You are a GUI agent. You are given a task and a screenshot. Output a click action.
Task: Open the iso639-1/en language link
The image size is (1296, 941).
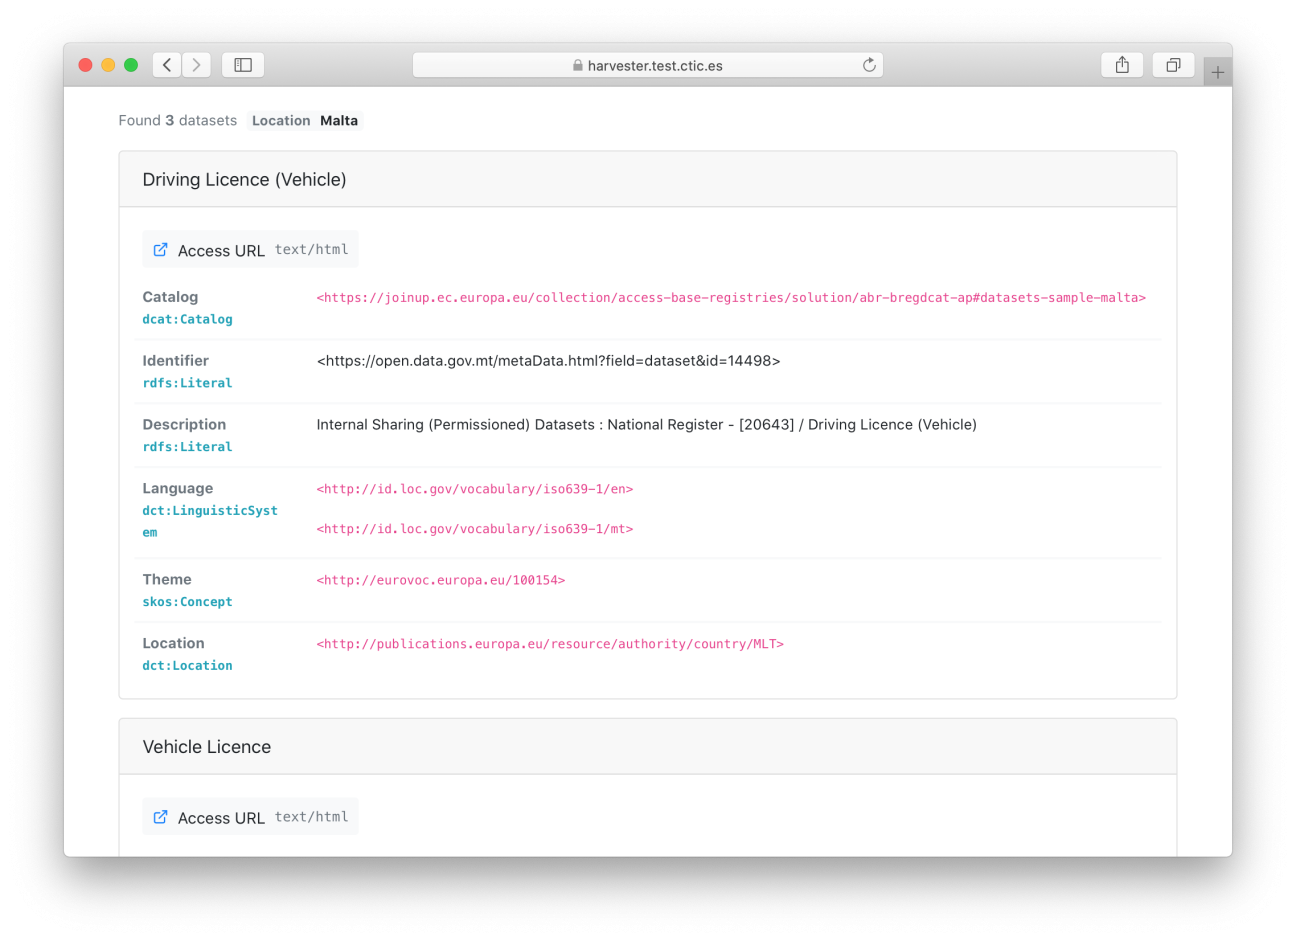[475, 489]
